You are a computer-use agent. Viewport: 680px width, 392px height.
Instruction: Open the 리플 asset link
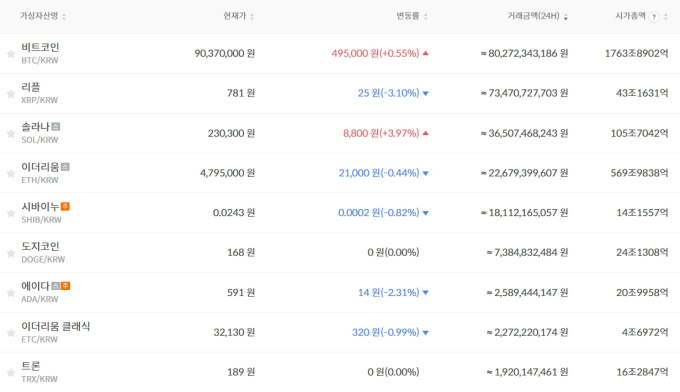[x=31, y=87]
